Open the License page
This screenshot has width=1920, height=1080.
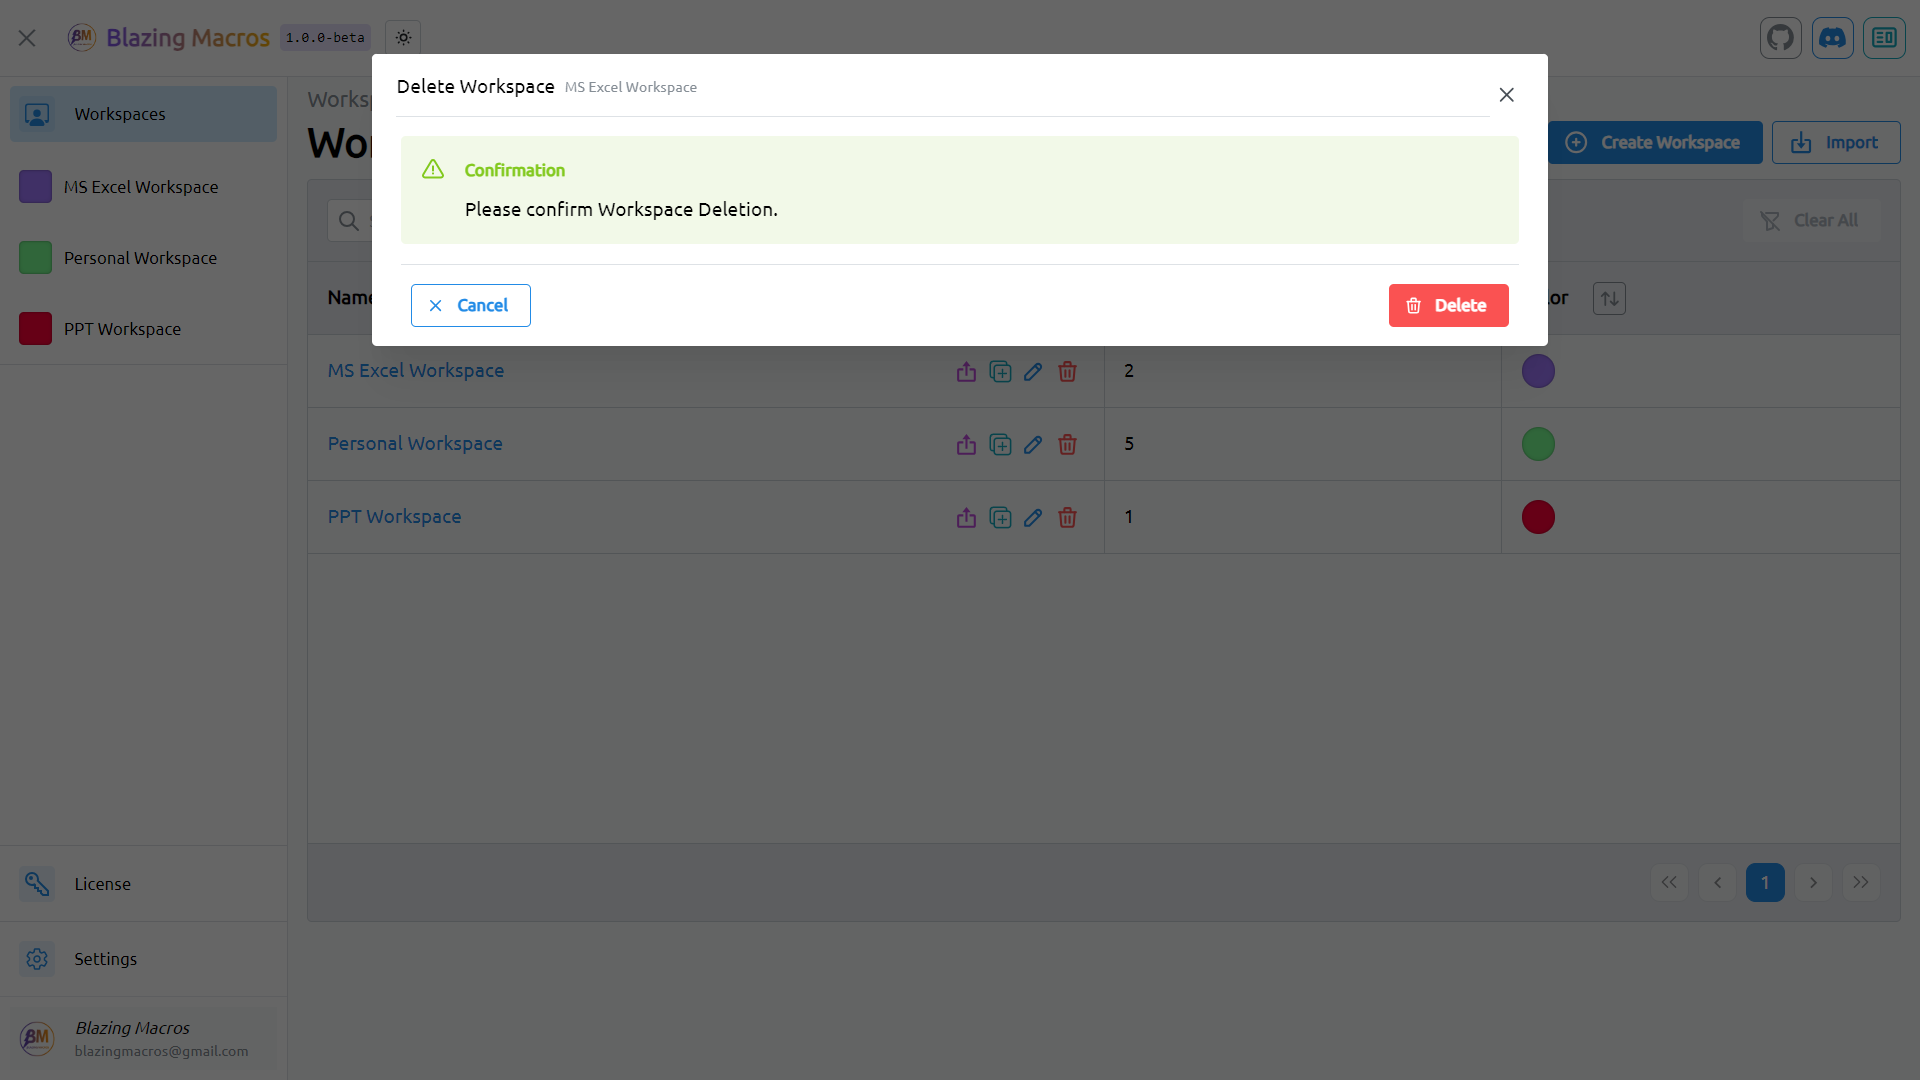coord(143,884)
